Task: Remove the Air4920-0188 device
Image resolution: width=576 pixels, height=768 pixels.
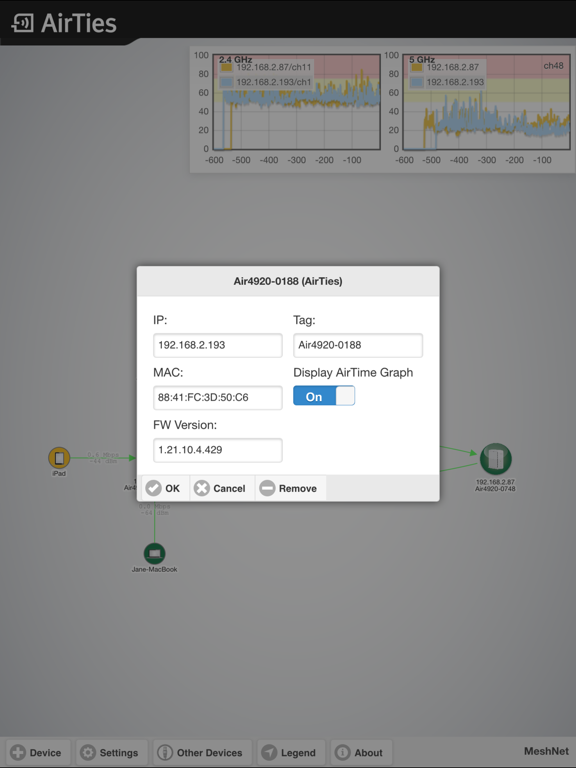Action: [x=290, y=488]
